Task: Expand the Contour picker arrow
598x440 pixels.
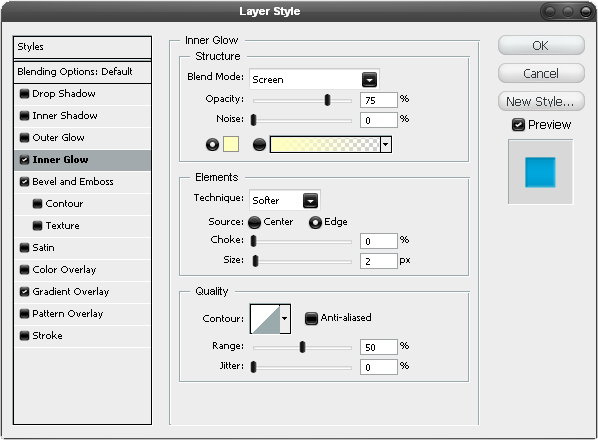Action: click(285, 319)
